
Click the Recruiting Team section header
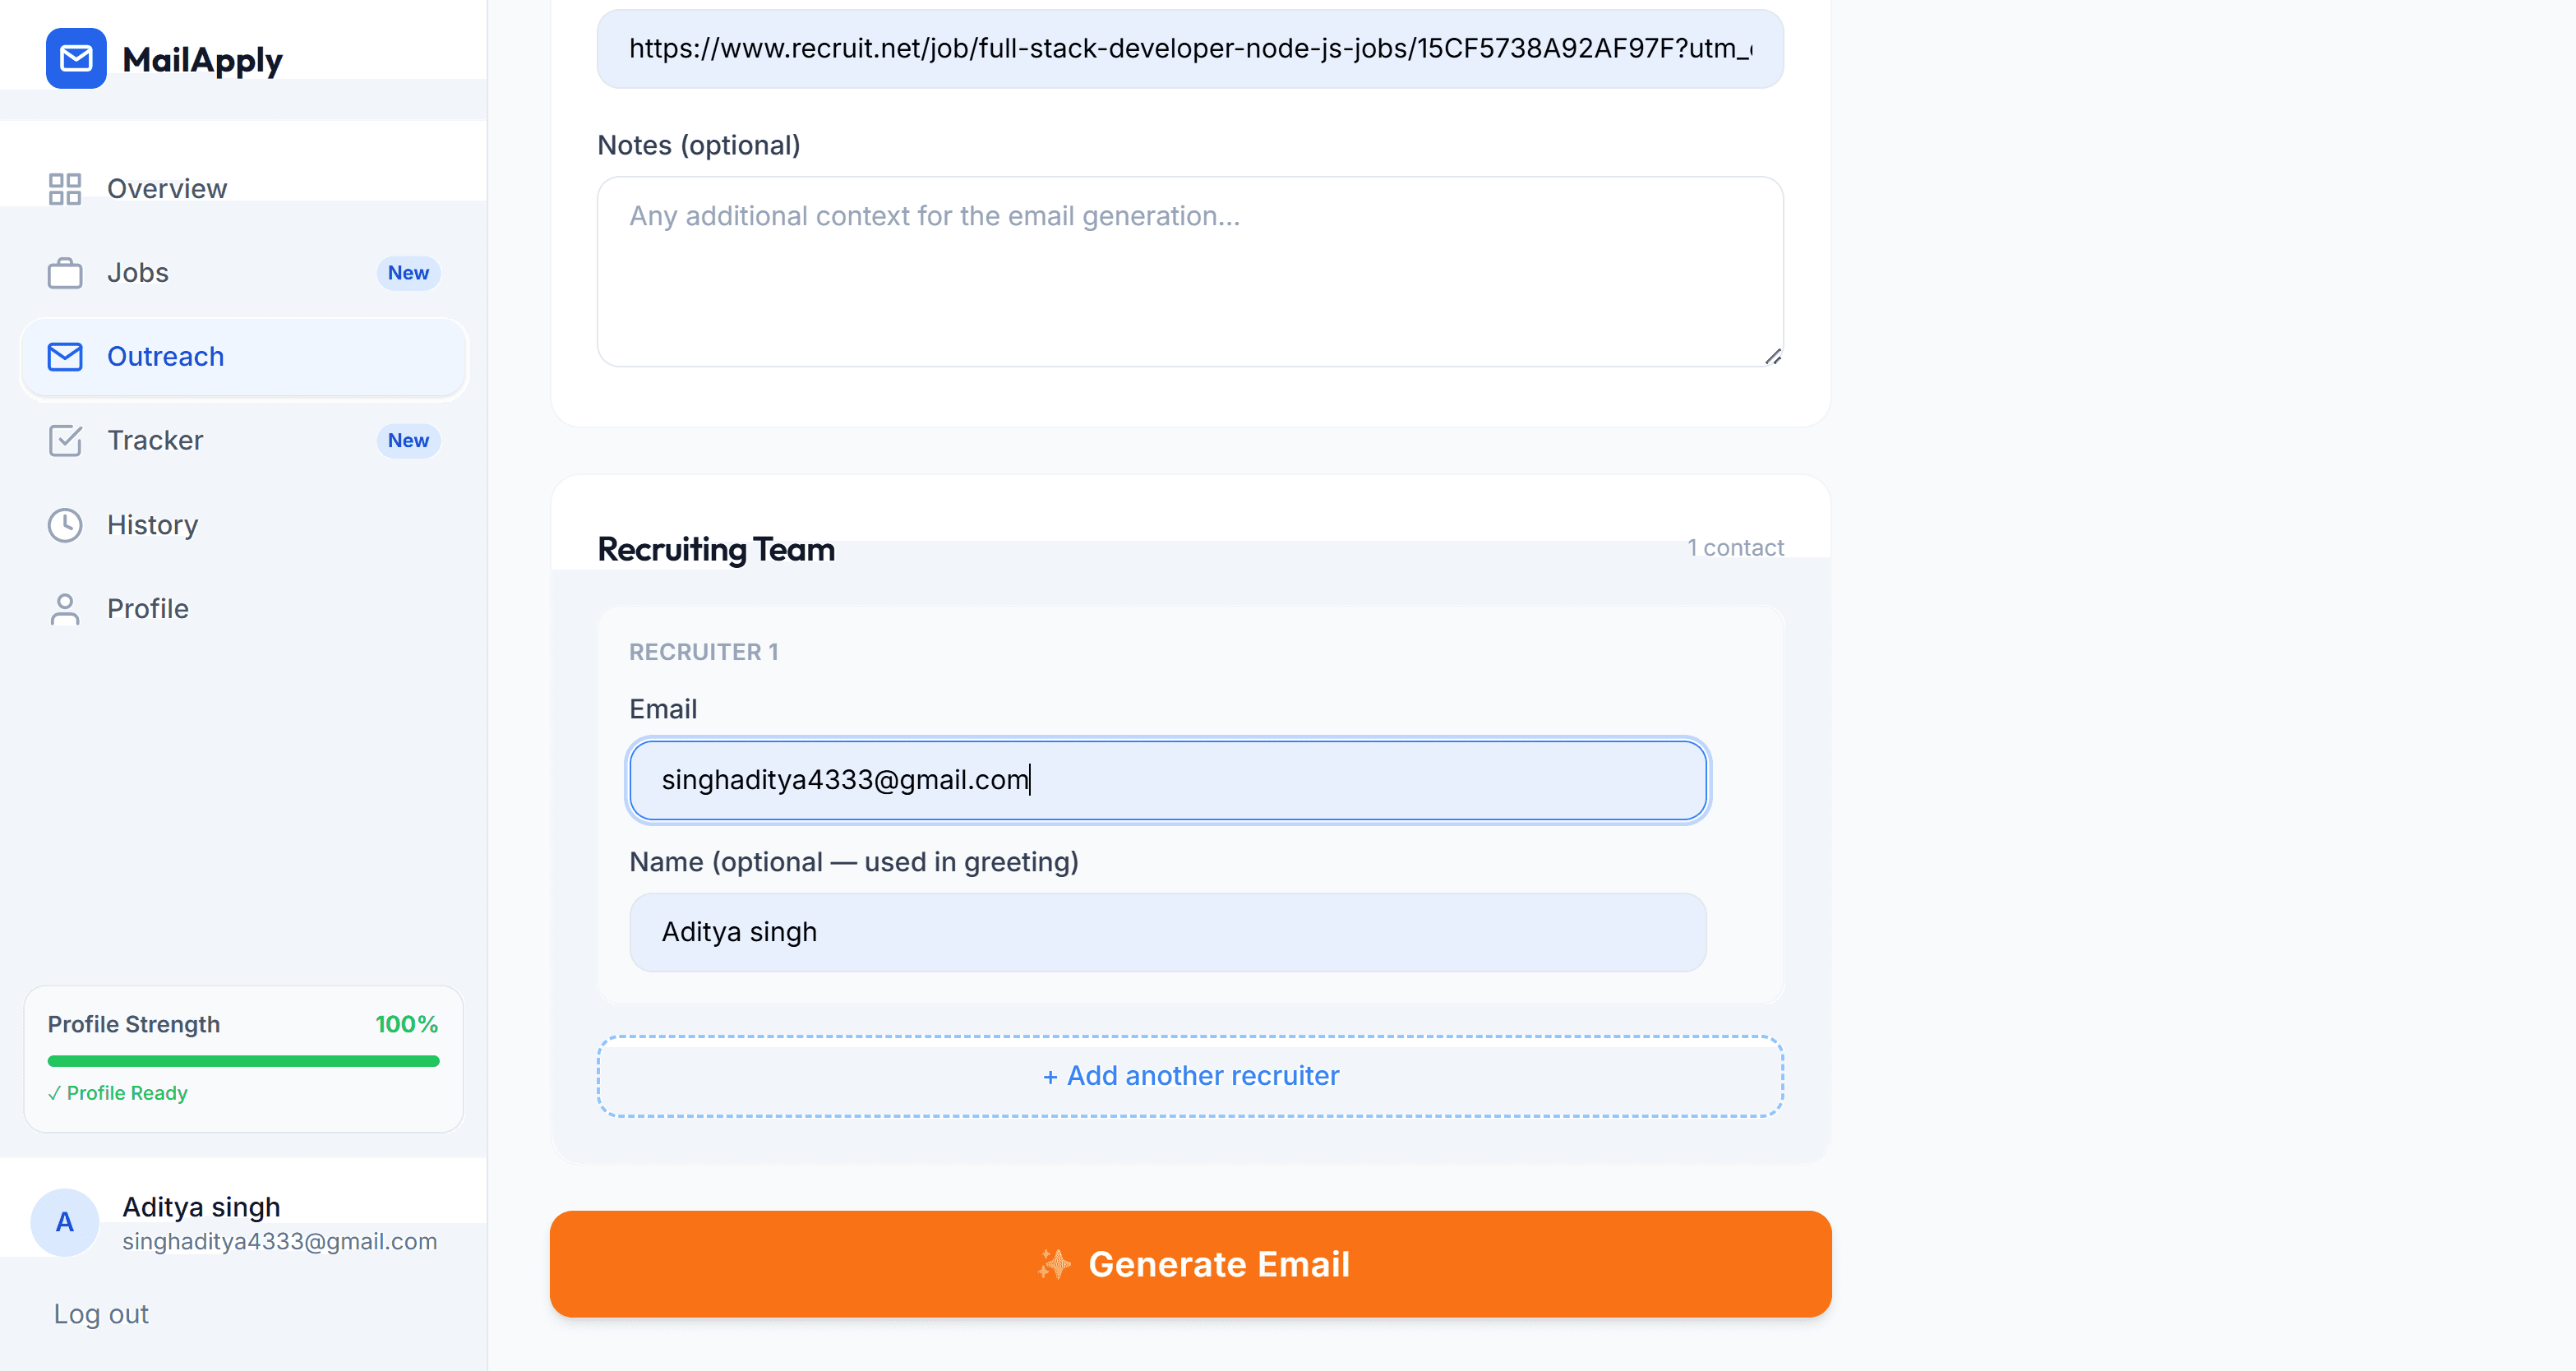[715, 548]
